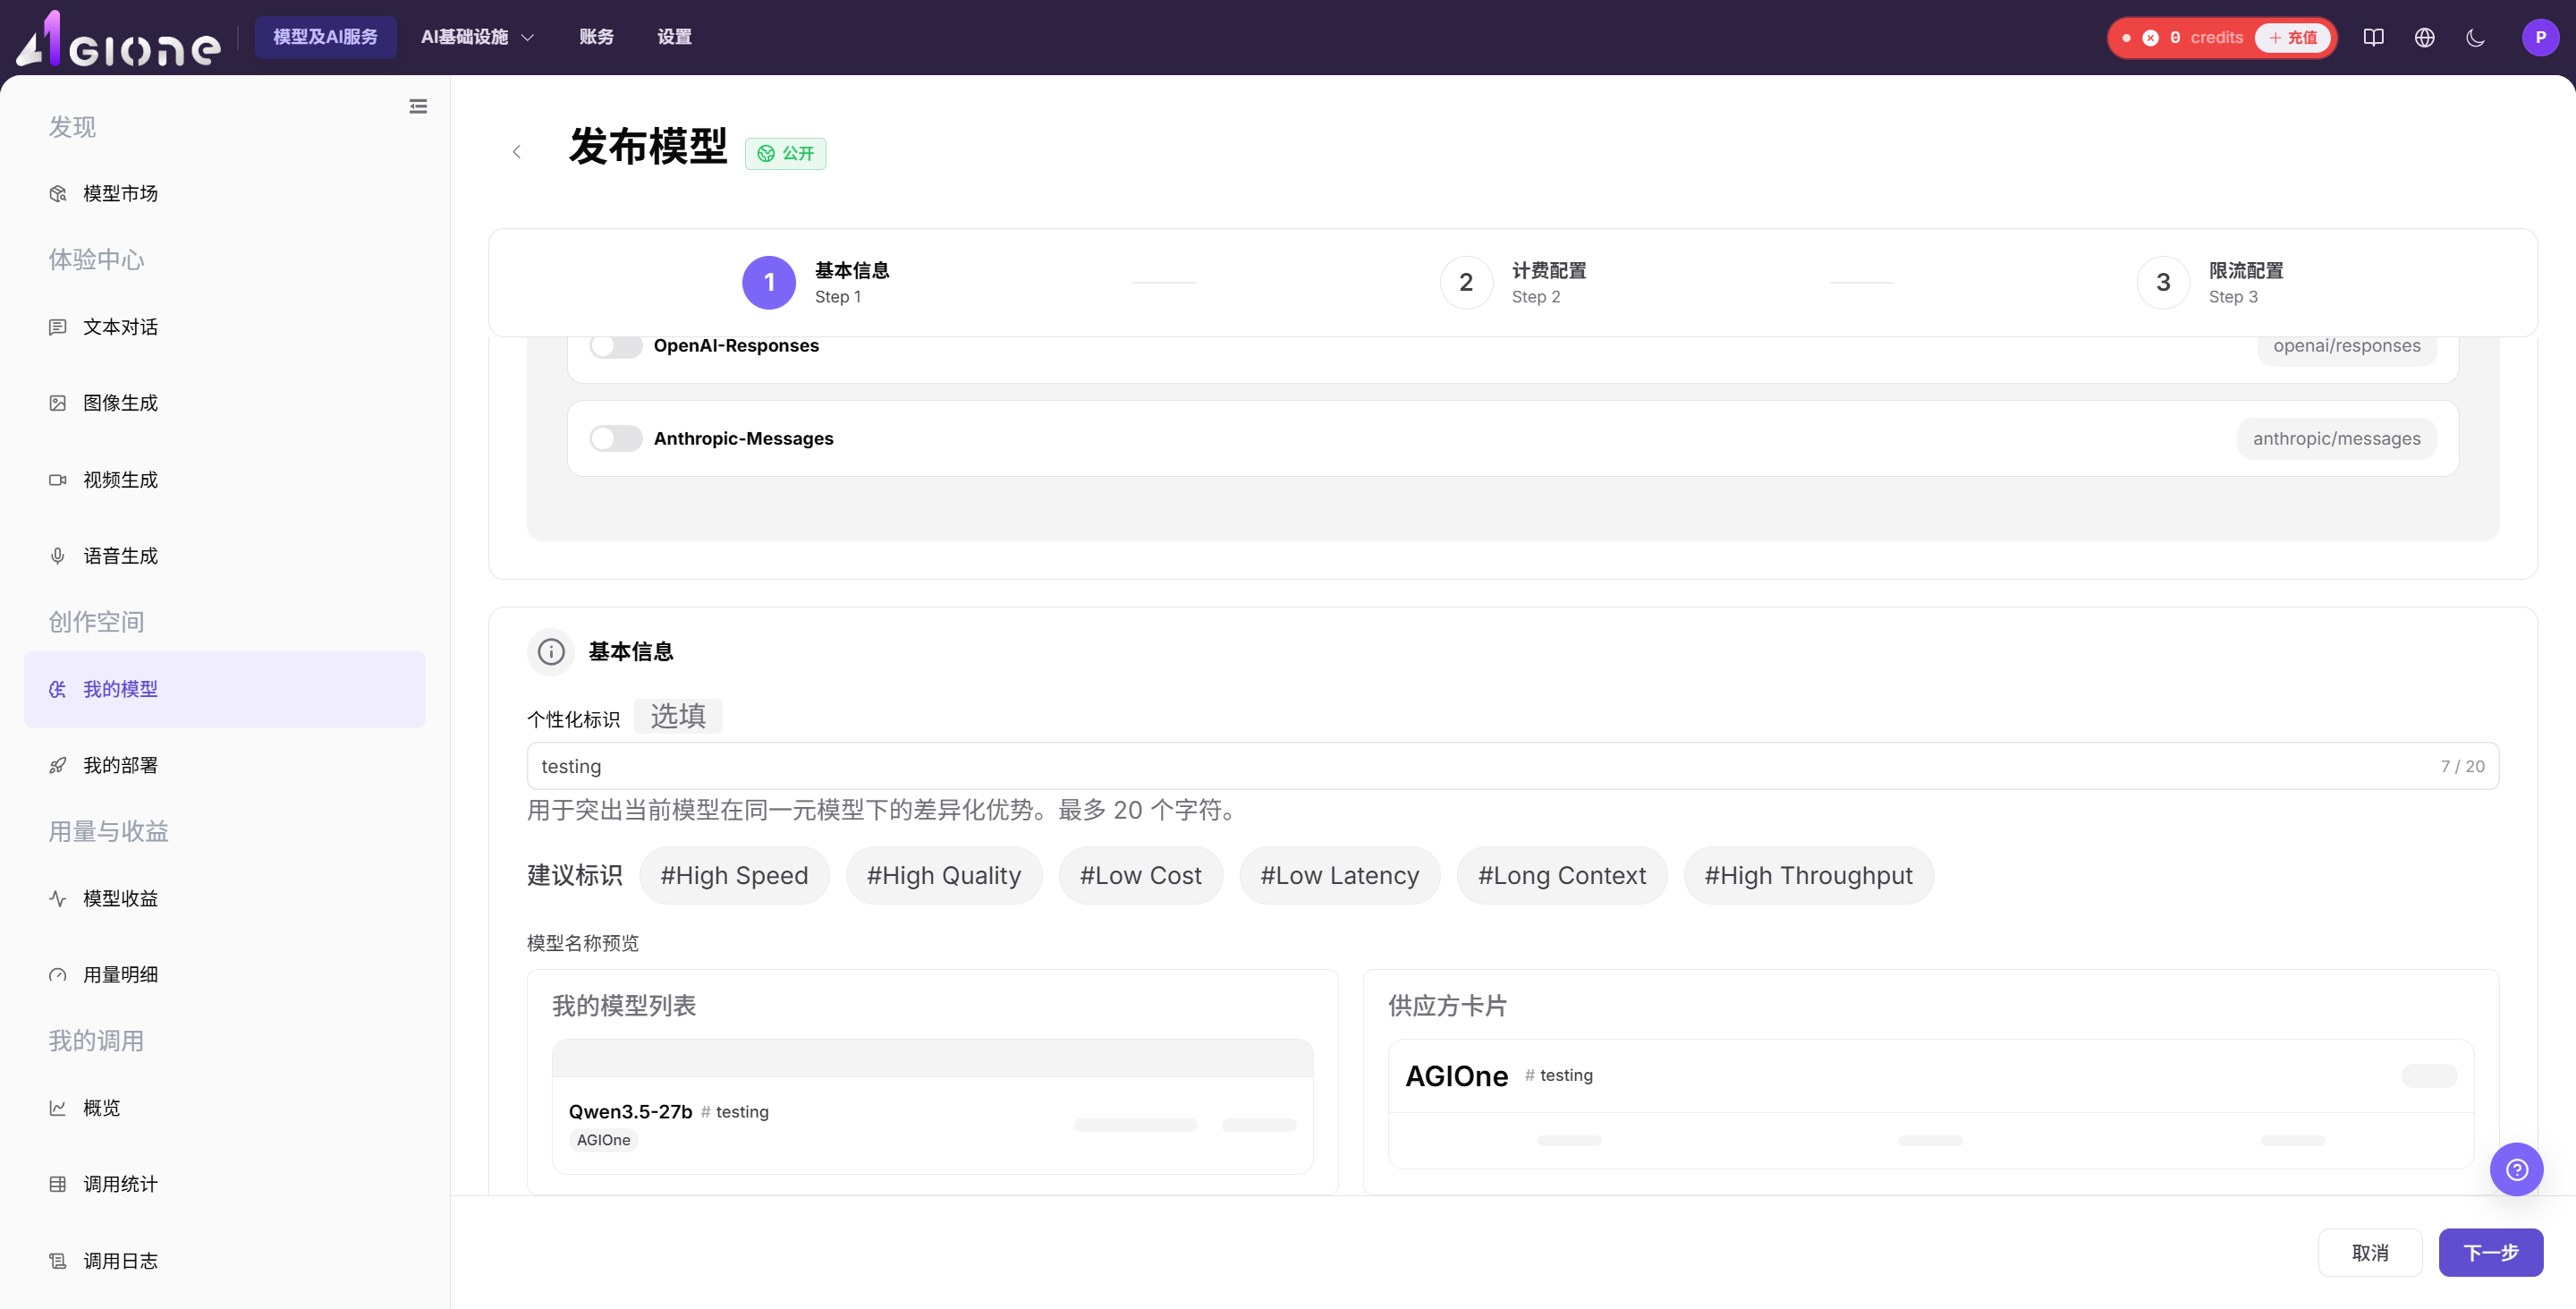
Task: Open 我的部署 in sidebar
Action: click(225, 765)
